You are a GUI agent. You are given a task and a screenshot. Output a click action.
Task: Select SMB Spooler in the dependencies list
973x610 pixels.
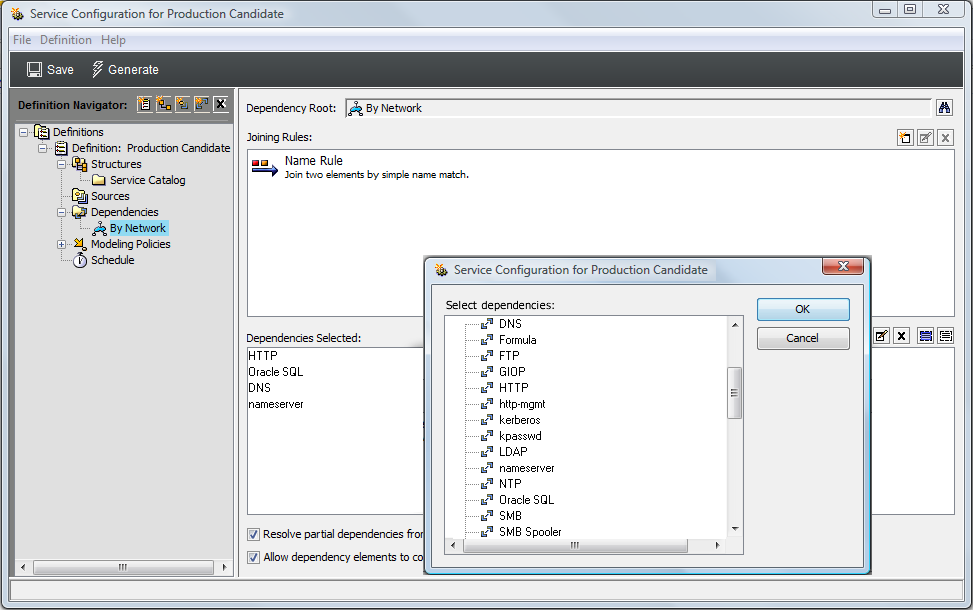point(530,532)
